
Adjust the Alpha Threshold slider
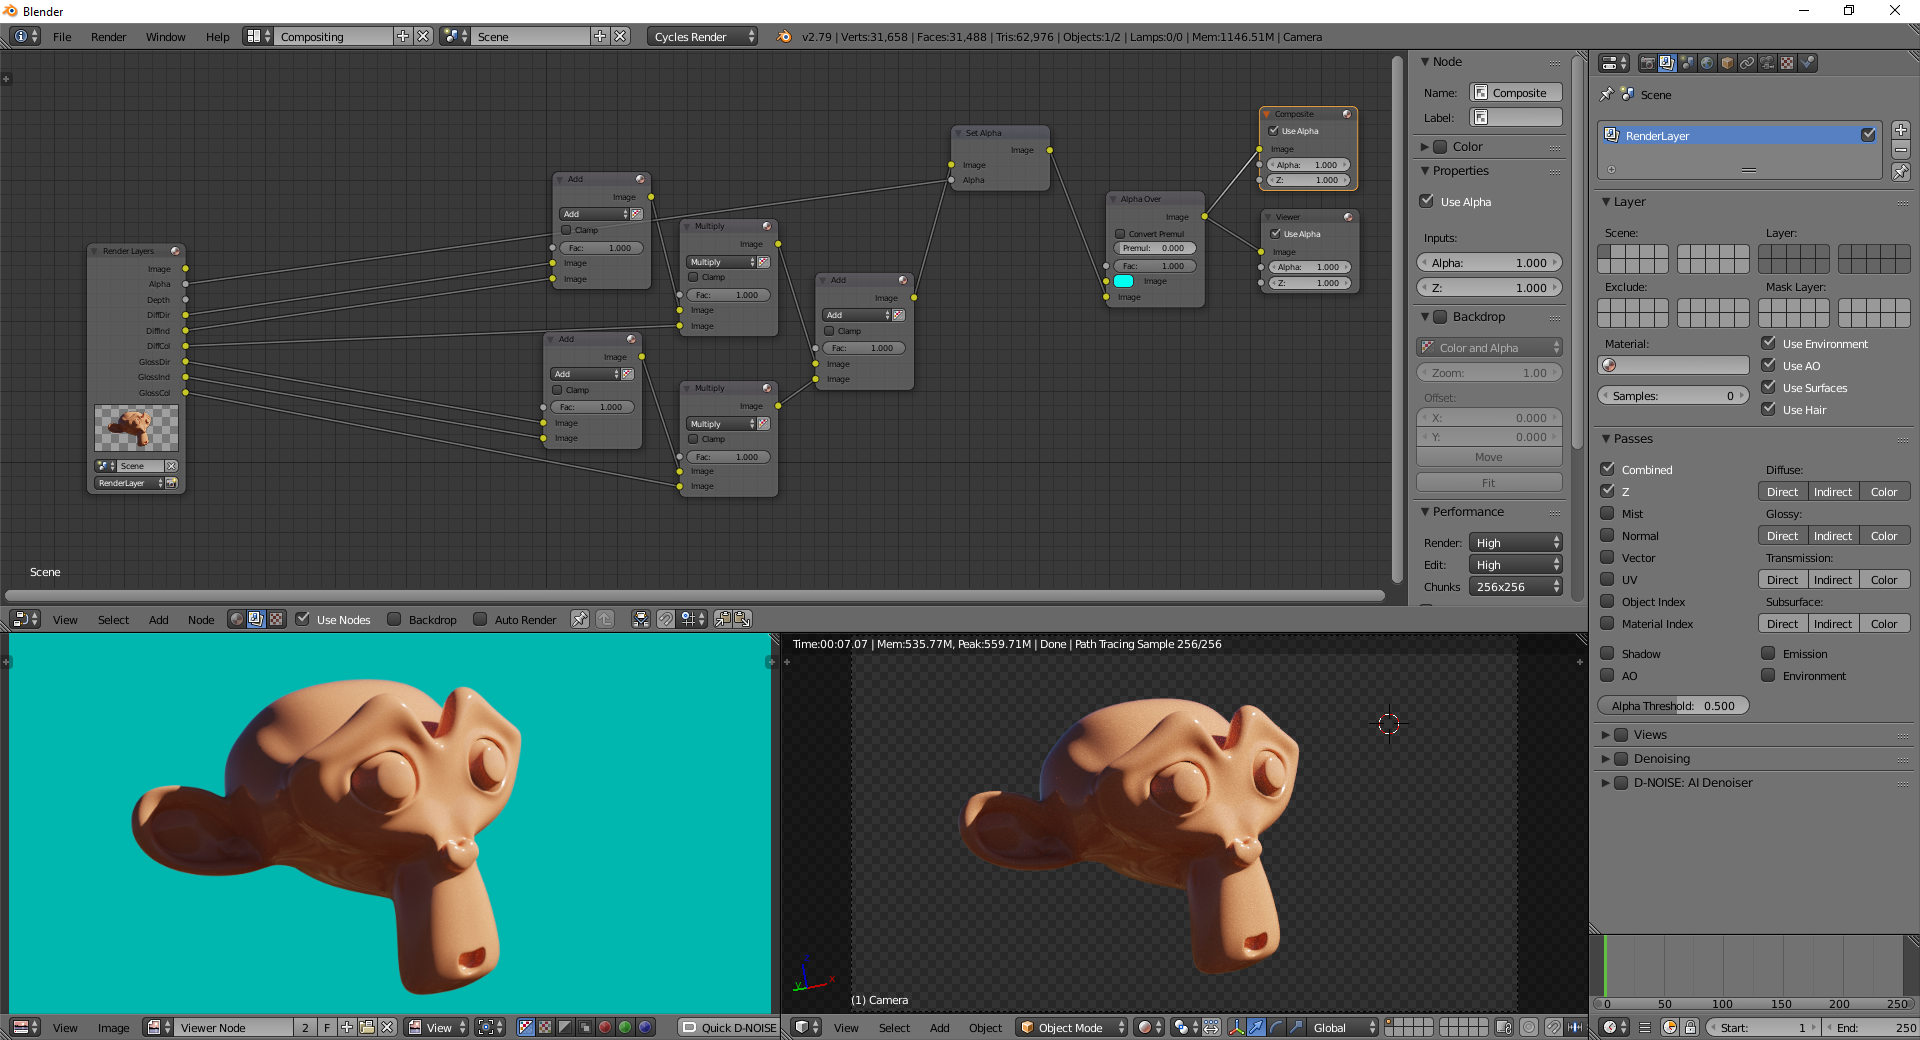(x=1673, y=705)
